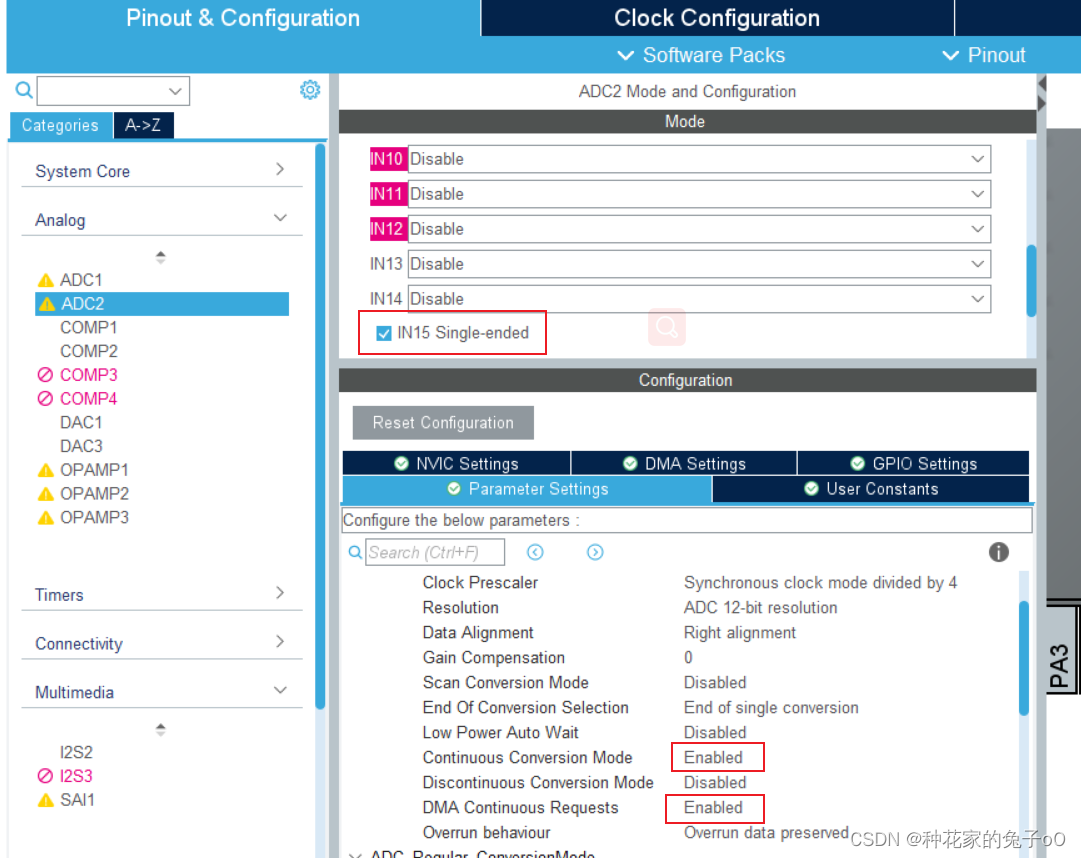The width and height of the screenshot is (1081, 858).
Task: Click the Clock Prescaler value
Action: (820, 583)
